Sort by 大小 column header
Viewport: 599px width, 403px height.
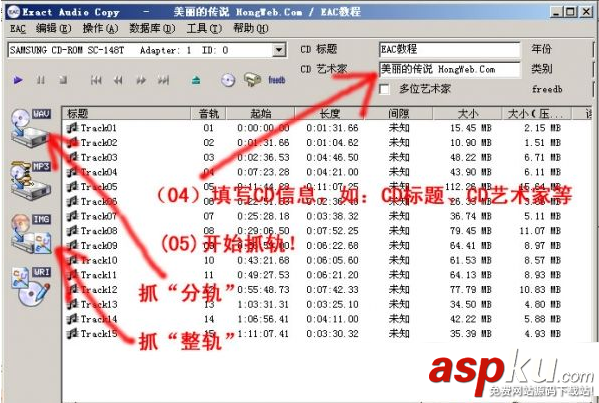pyautogui.click(x=467, y=113)
